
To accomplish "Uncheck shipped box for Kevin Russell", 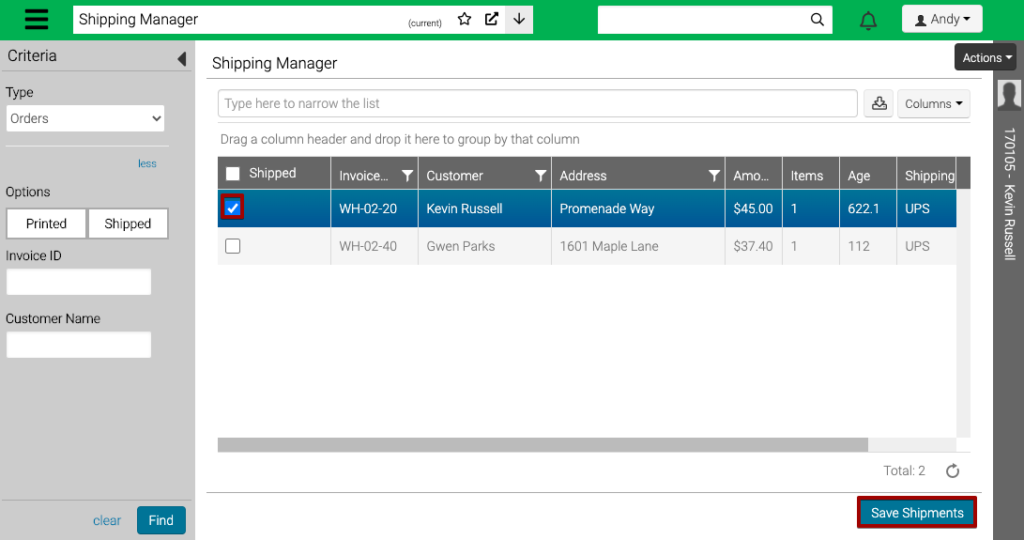I will click(233, 208).
